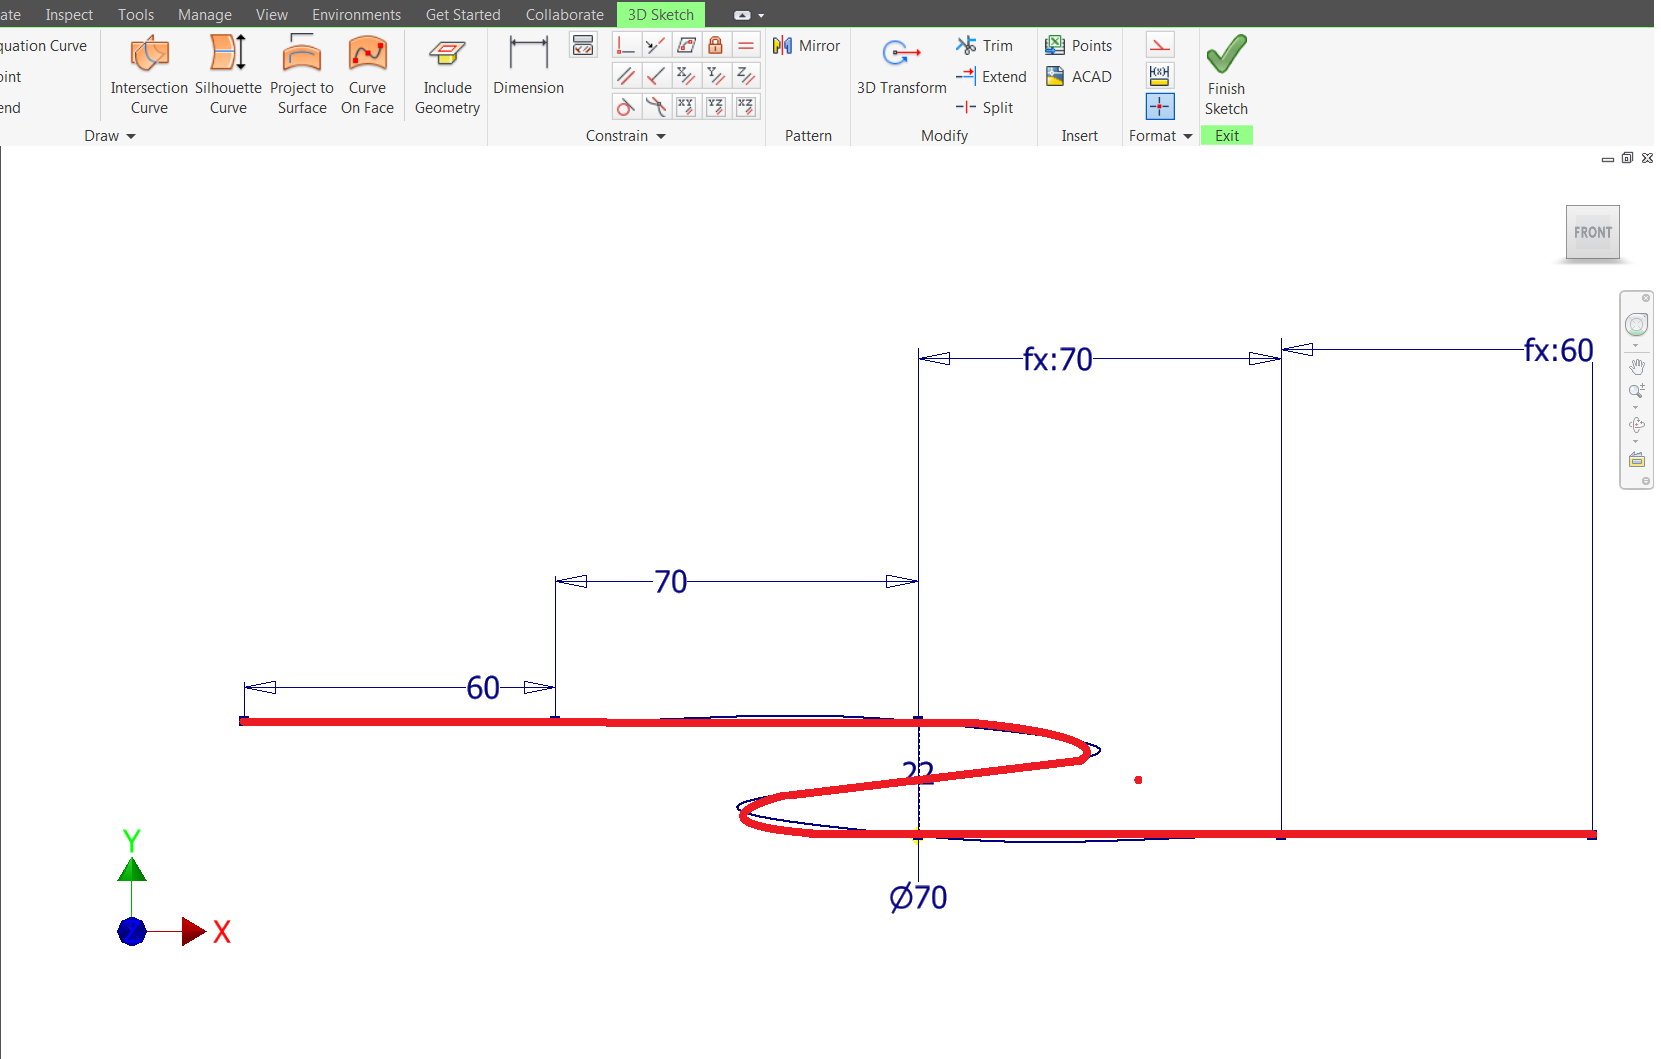Expand the Draw panel dropdown

130,136
